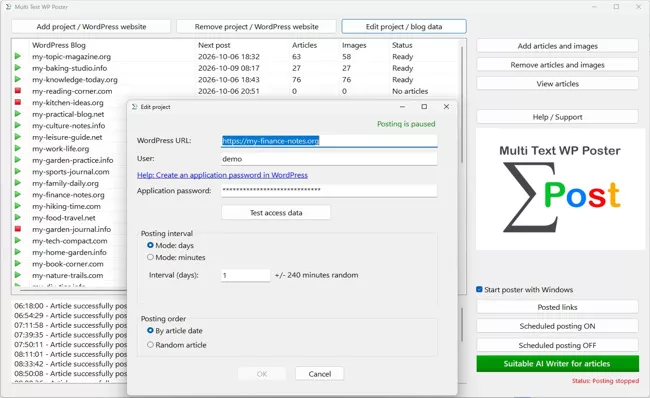Click green play icon beside my-hiking-time.com
650x398 pixels.
(x=17, y=206)
